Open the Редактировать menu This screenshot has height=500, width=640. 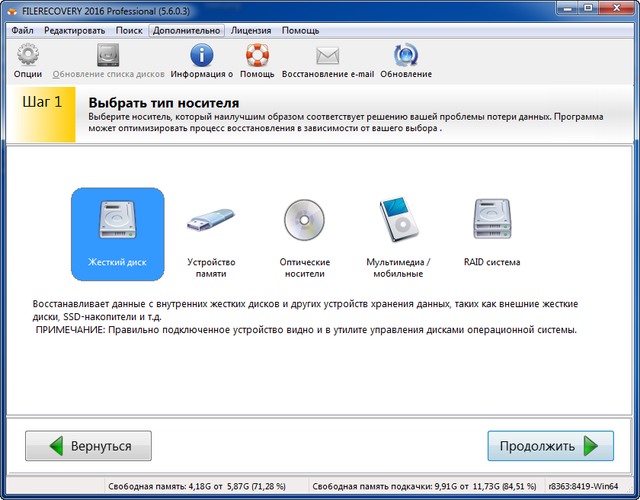pos(74,31)
